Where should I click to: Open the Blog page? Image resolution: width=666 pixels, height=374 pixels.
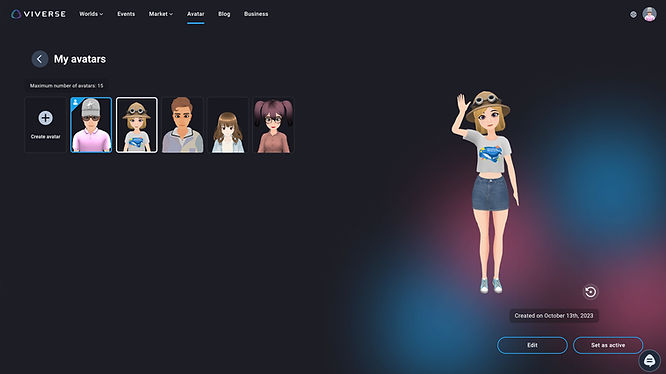tap(224, 14)
